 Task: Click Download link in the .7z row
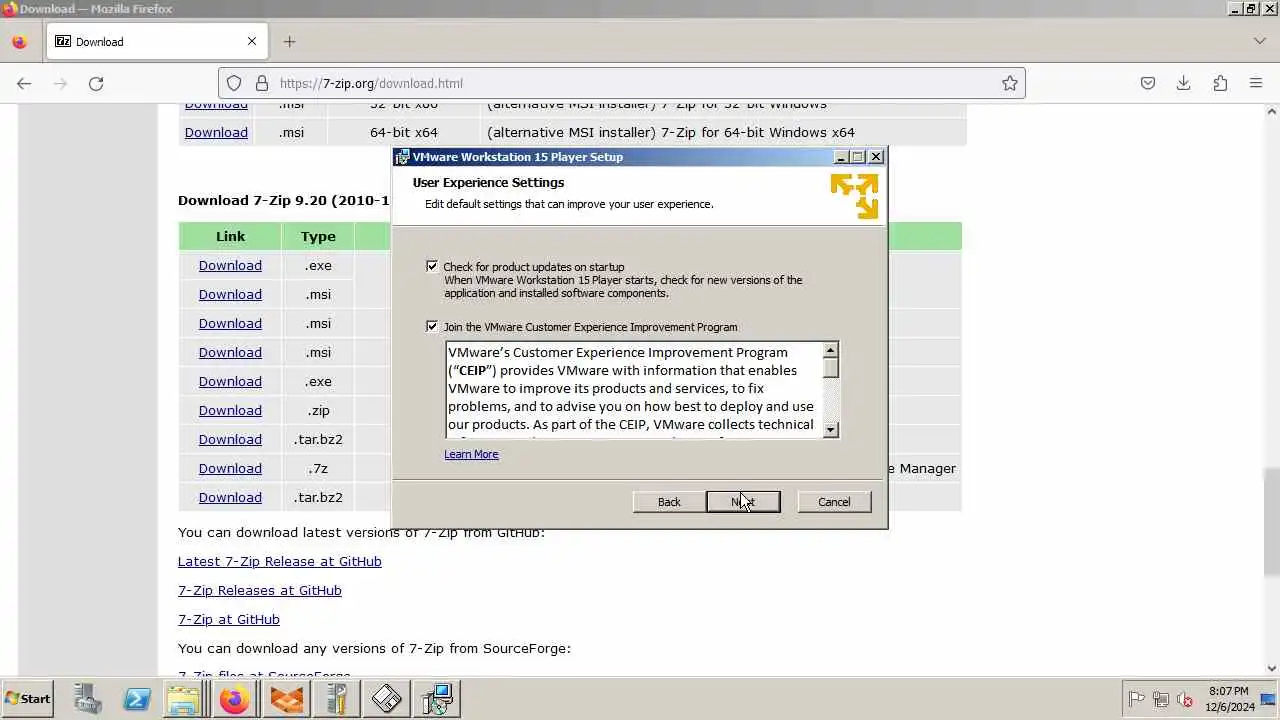click(230, 468)
